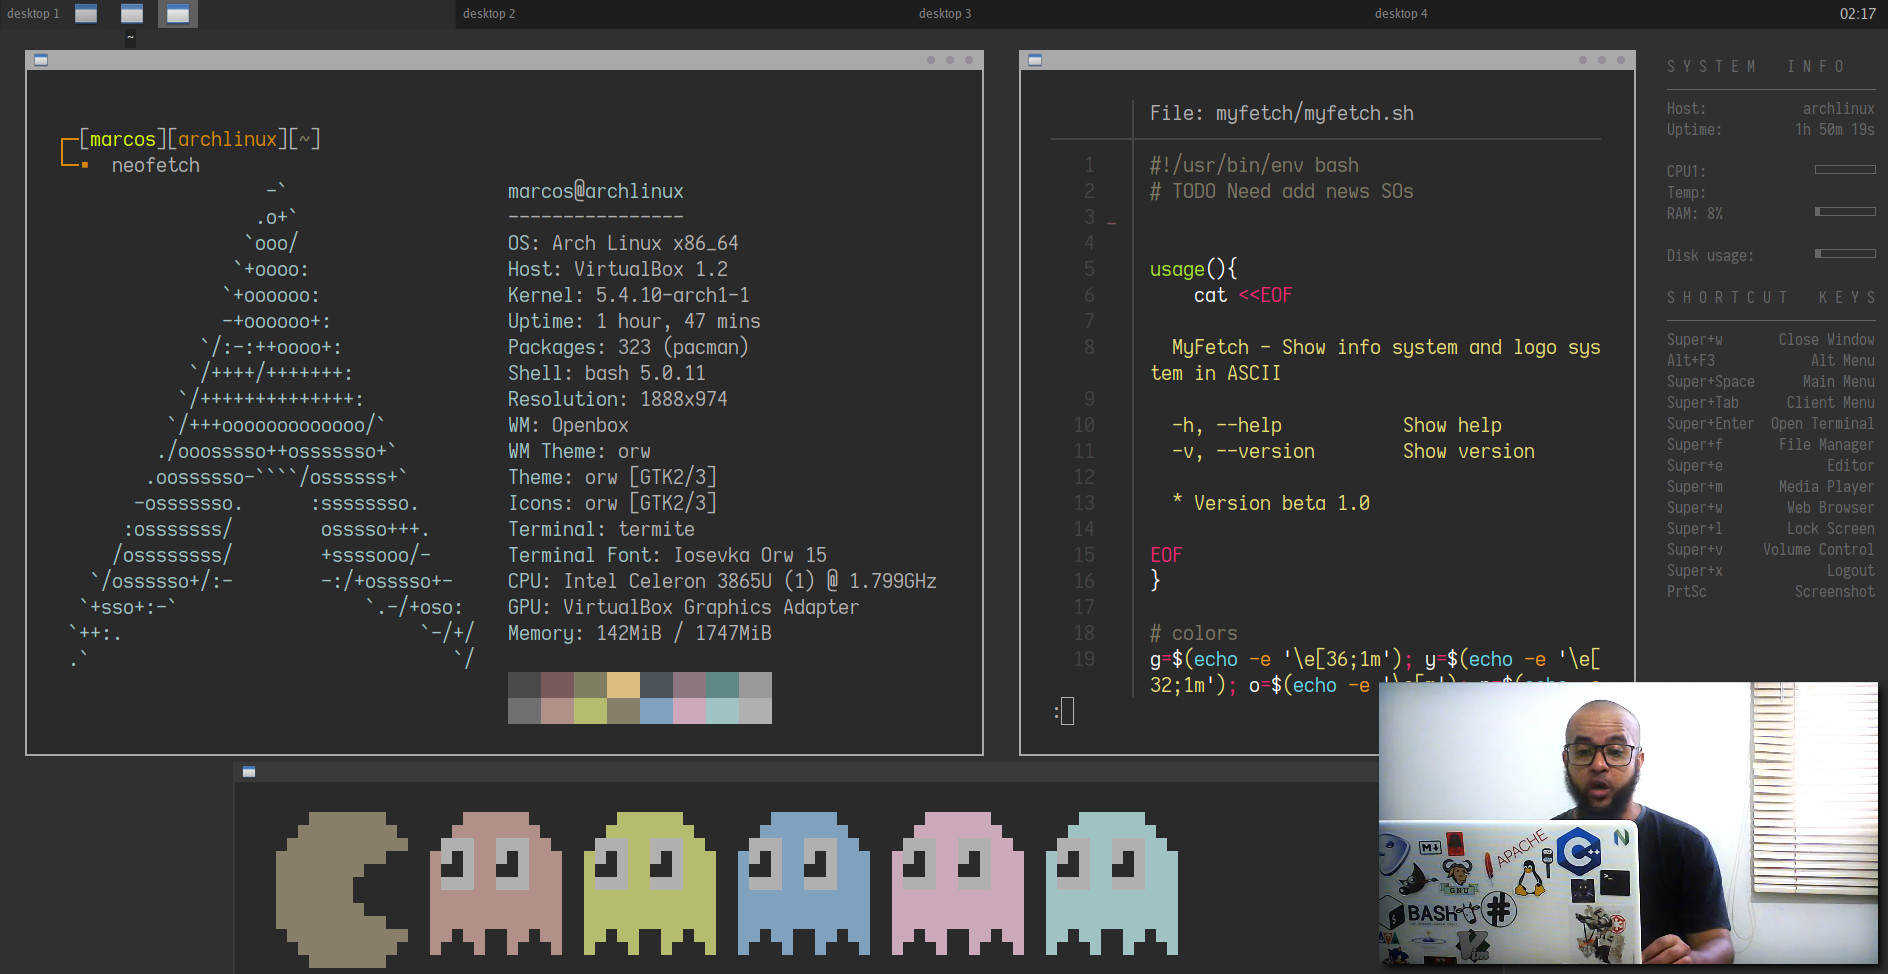Open the pacman terminal's window menu icon
This screenshot has width=1888, height=974.
click(x=249, y=772)
